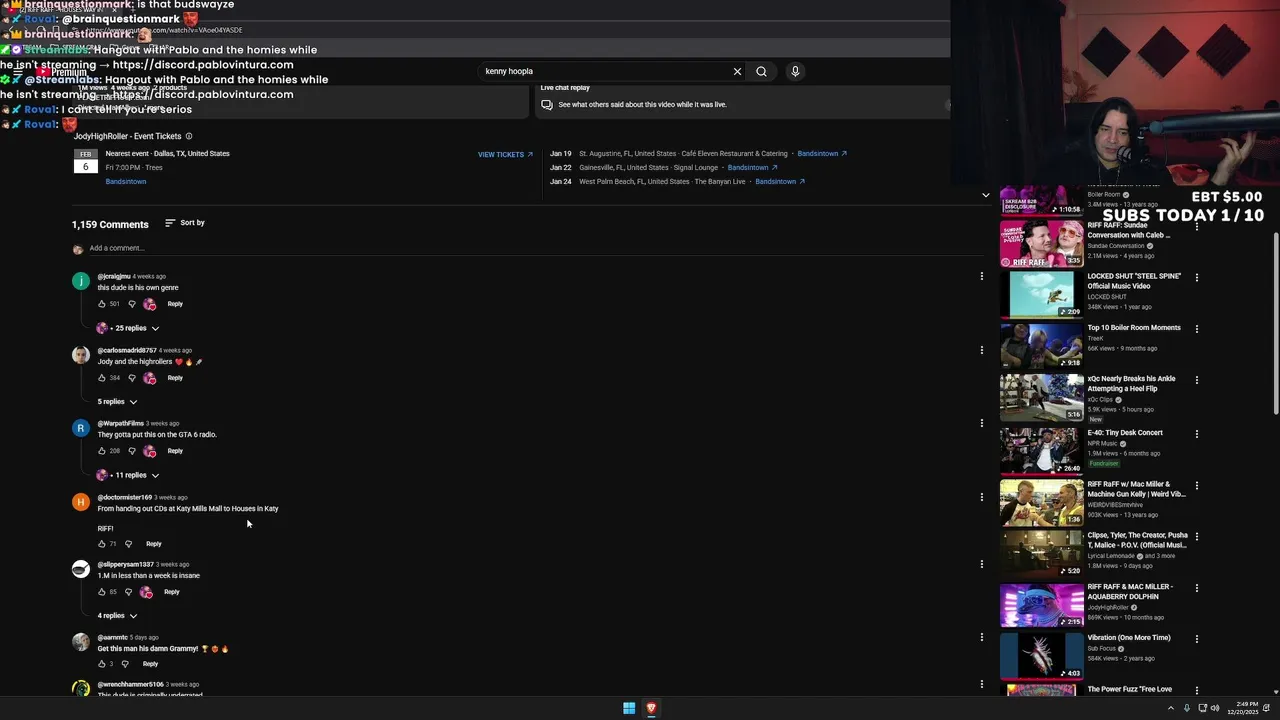Open the Sort by comments dropdown

coord(185,223)
